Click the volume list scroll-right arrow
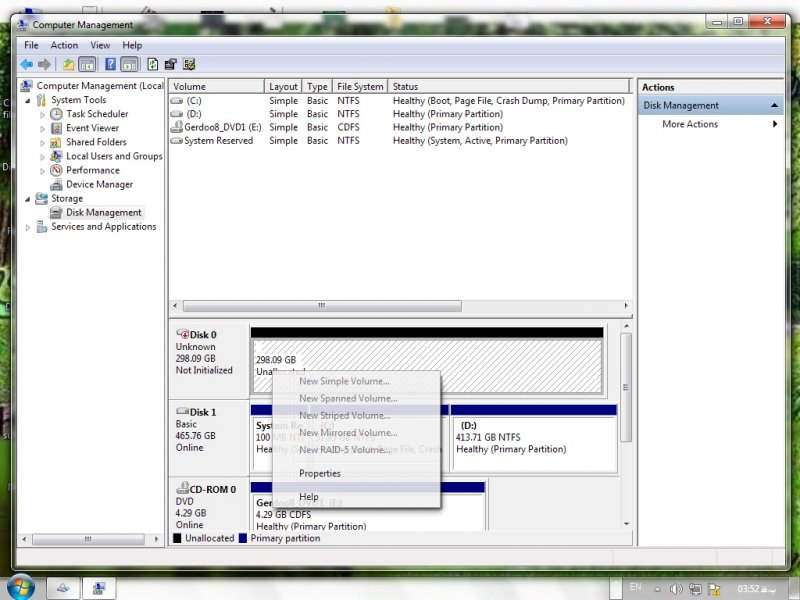This screenshot has height=600, width=800. click(626, 306)
